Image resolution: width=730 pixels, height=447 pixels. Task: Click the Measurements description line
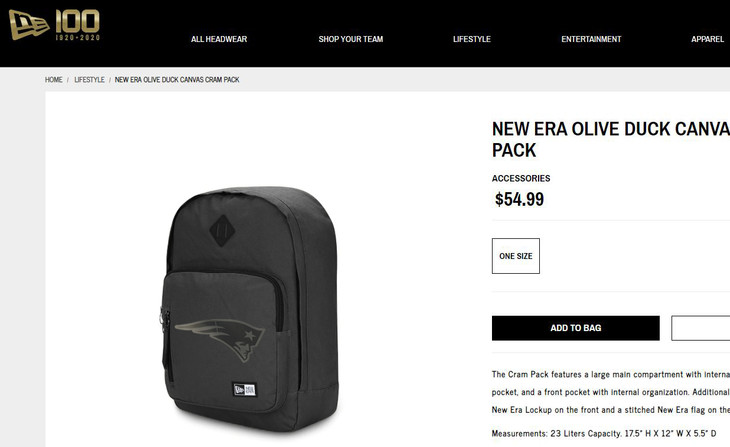(604, 433)
